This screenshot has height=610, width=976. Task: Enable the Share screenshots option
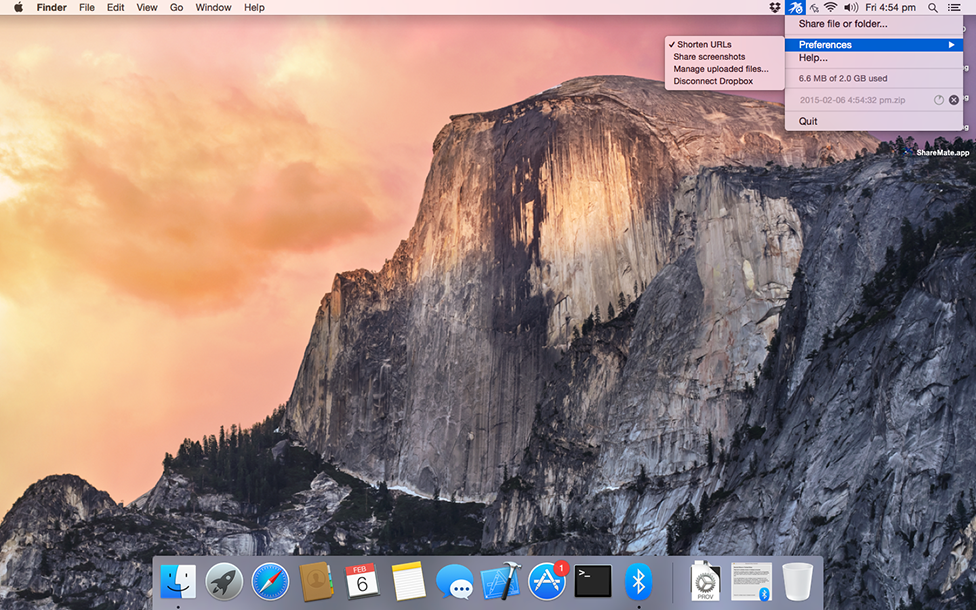click(724, 57)
